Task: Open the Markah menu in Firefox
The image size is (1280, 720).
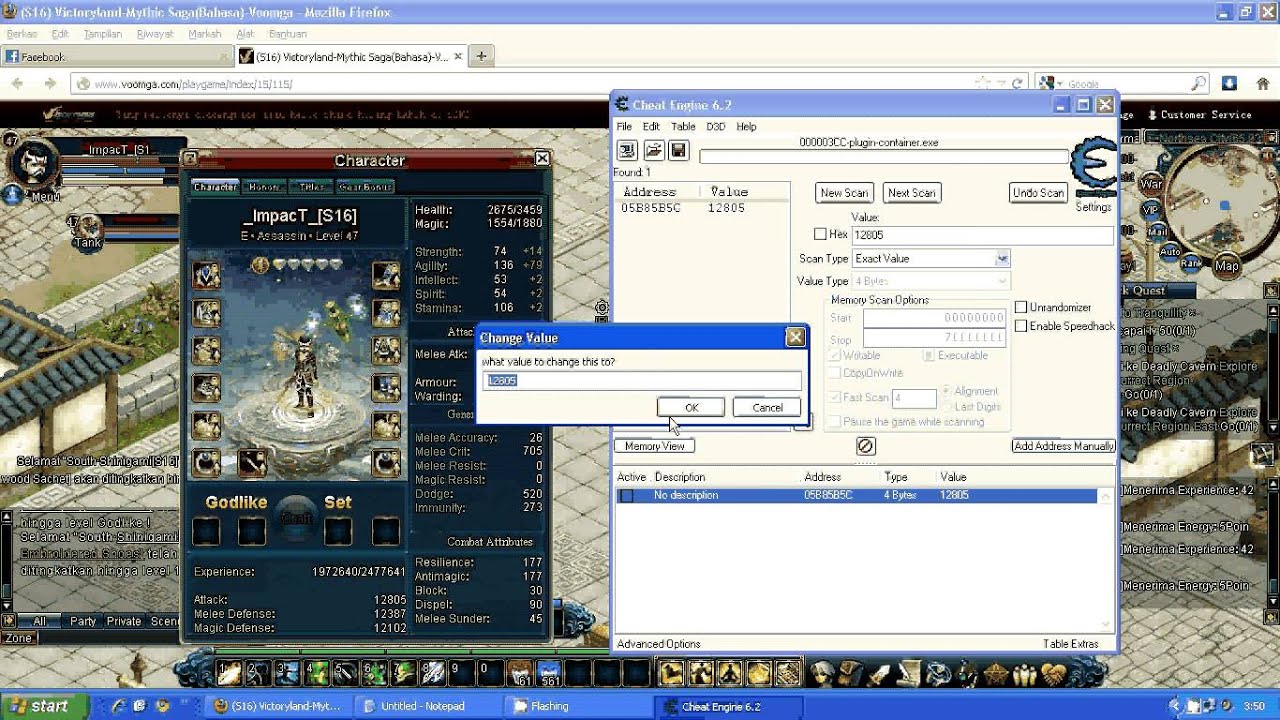Action: point(205,34)
